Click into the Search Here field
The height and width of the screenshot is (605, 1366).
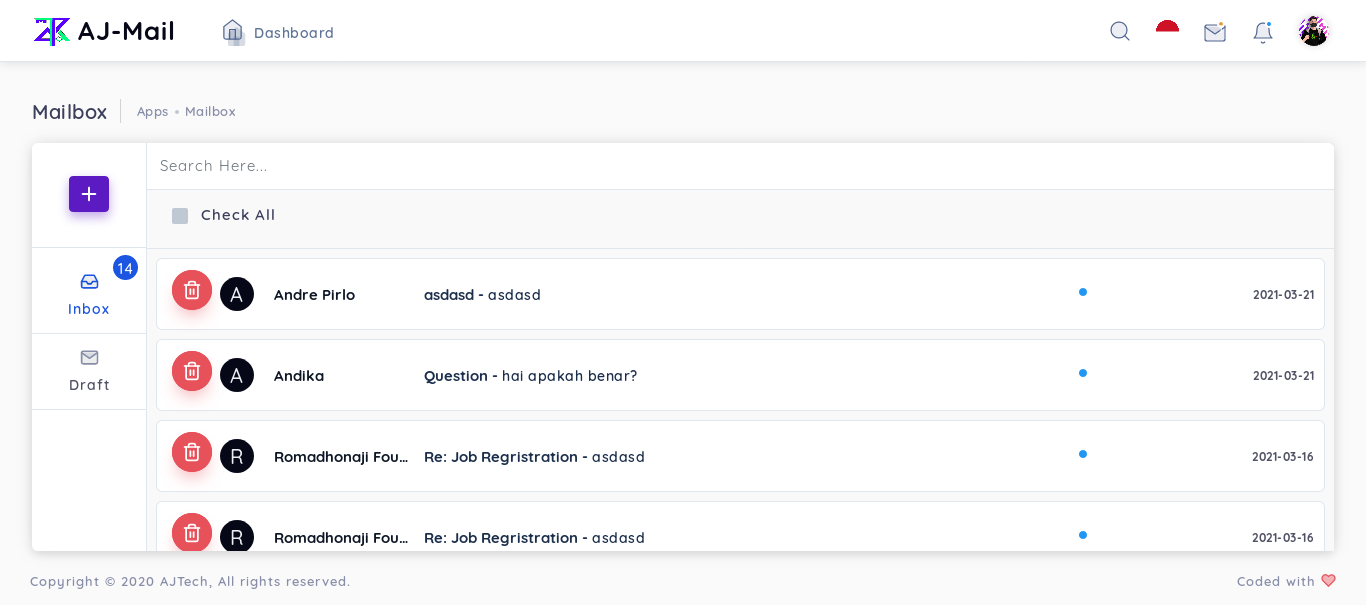[x=740, y=166]
